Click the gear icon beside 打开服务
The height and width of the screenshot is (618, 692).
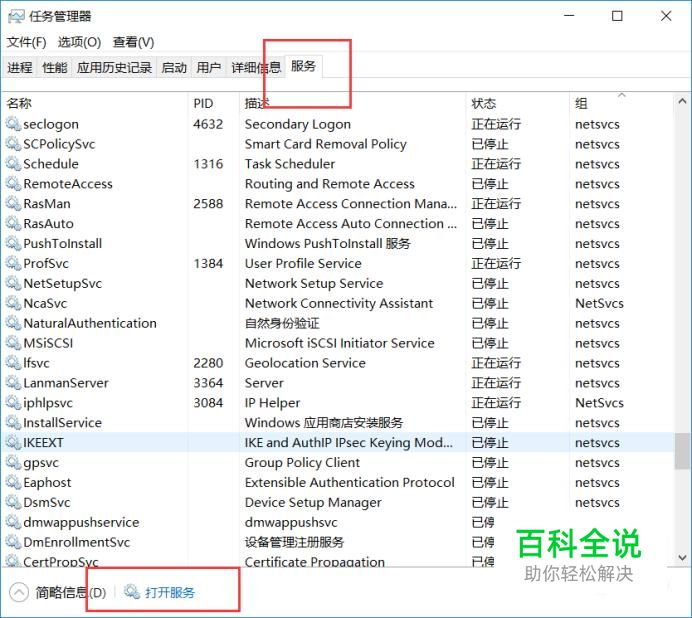coord(132,592)
